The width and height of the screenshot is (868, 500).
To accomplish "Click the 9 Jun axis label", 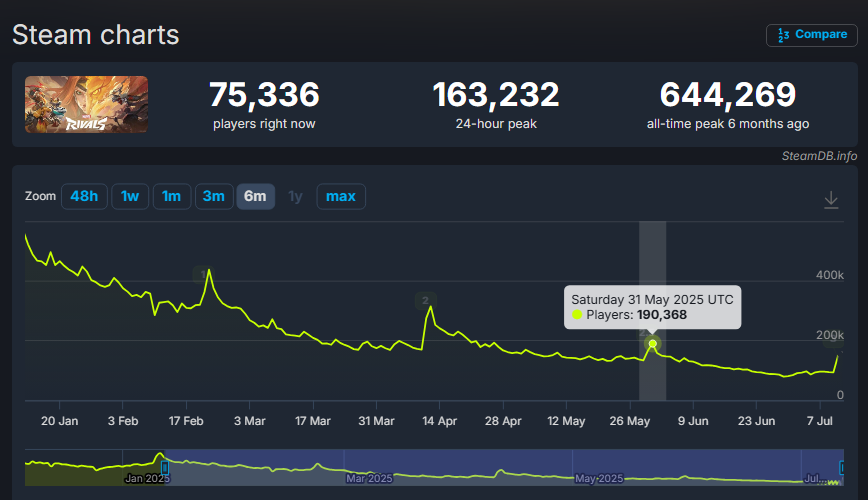I will click(x=693, y=421).
